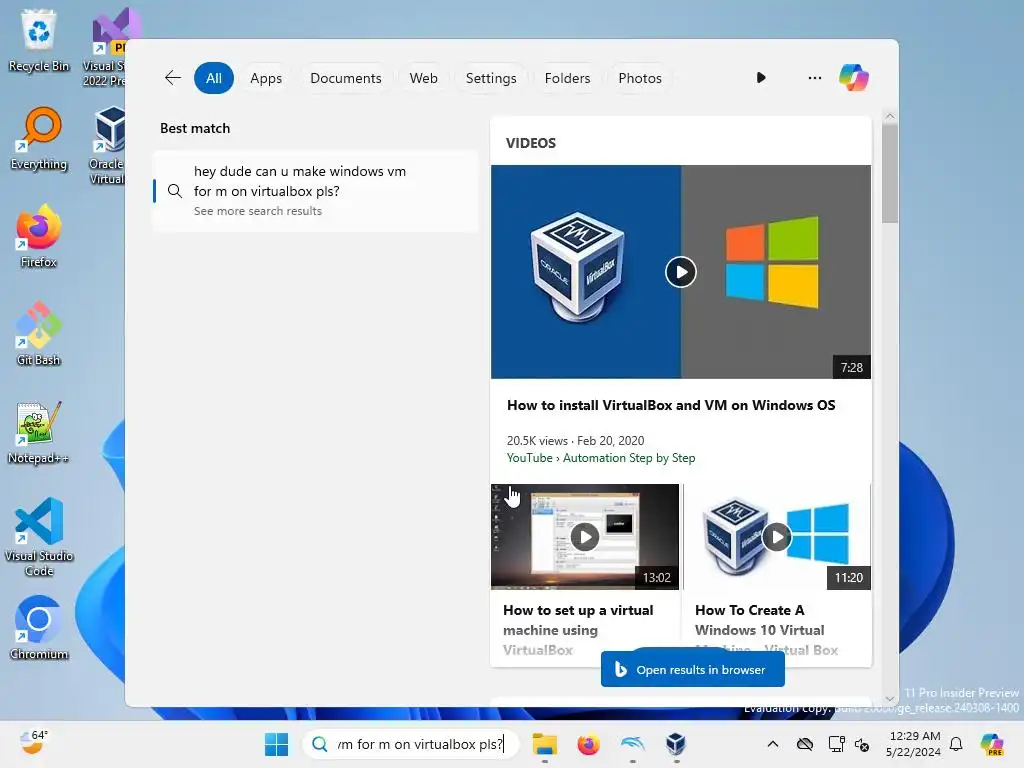Image resolution: width=1024 pixels, height=768 pixels.
Task: Open 'How to install VirtualBox and VM on Windows OS'
Action: (671, 405)
